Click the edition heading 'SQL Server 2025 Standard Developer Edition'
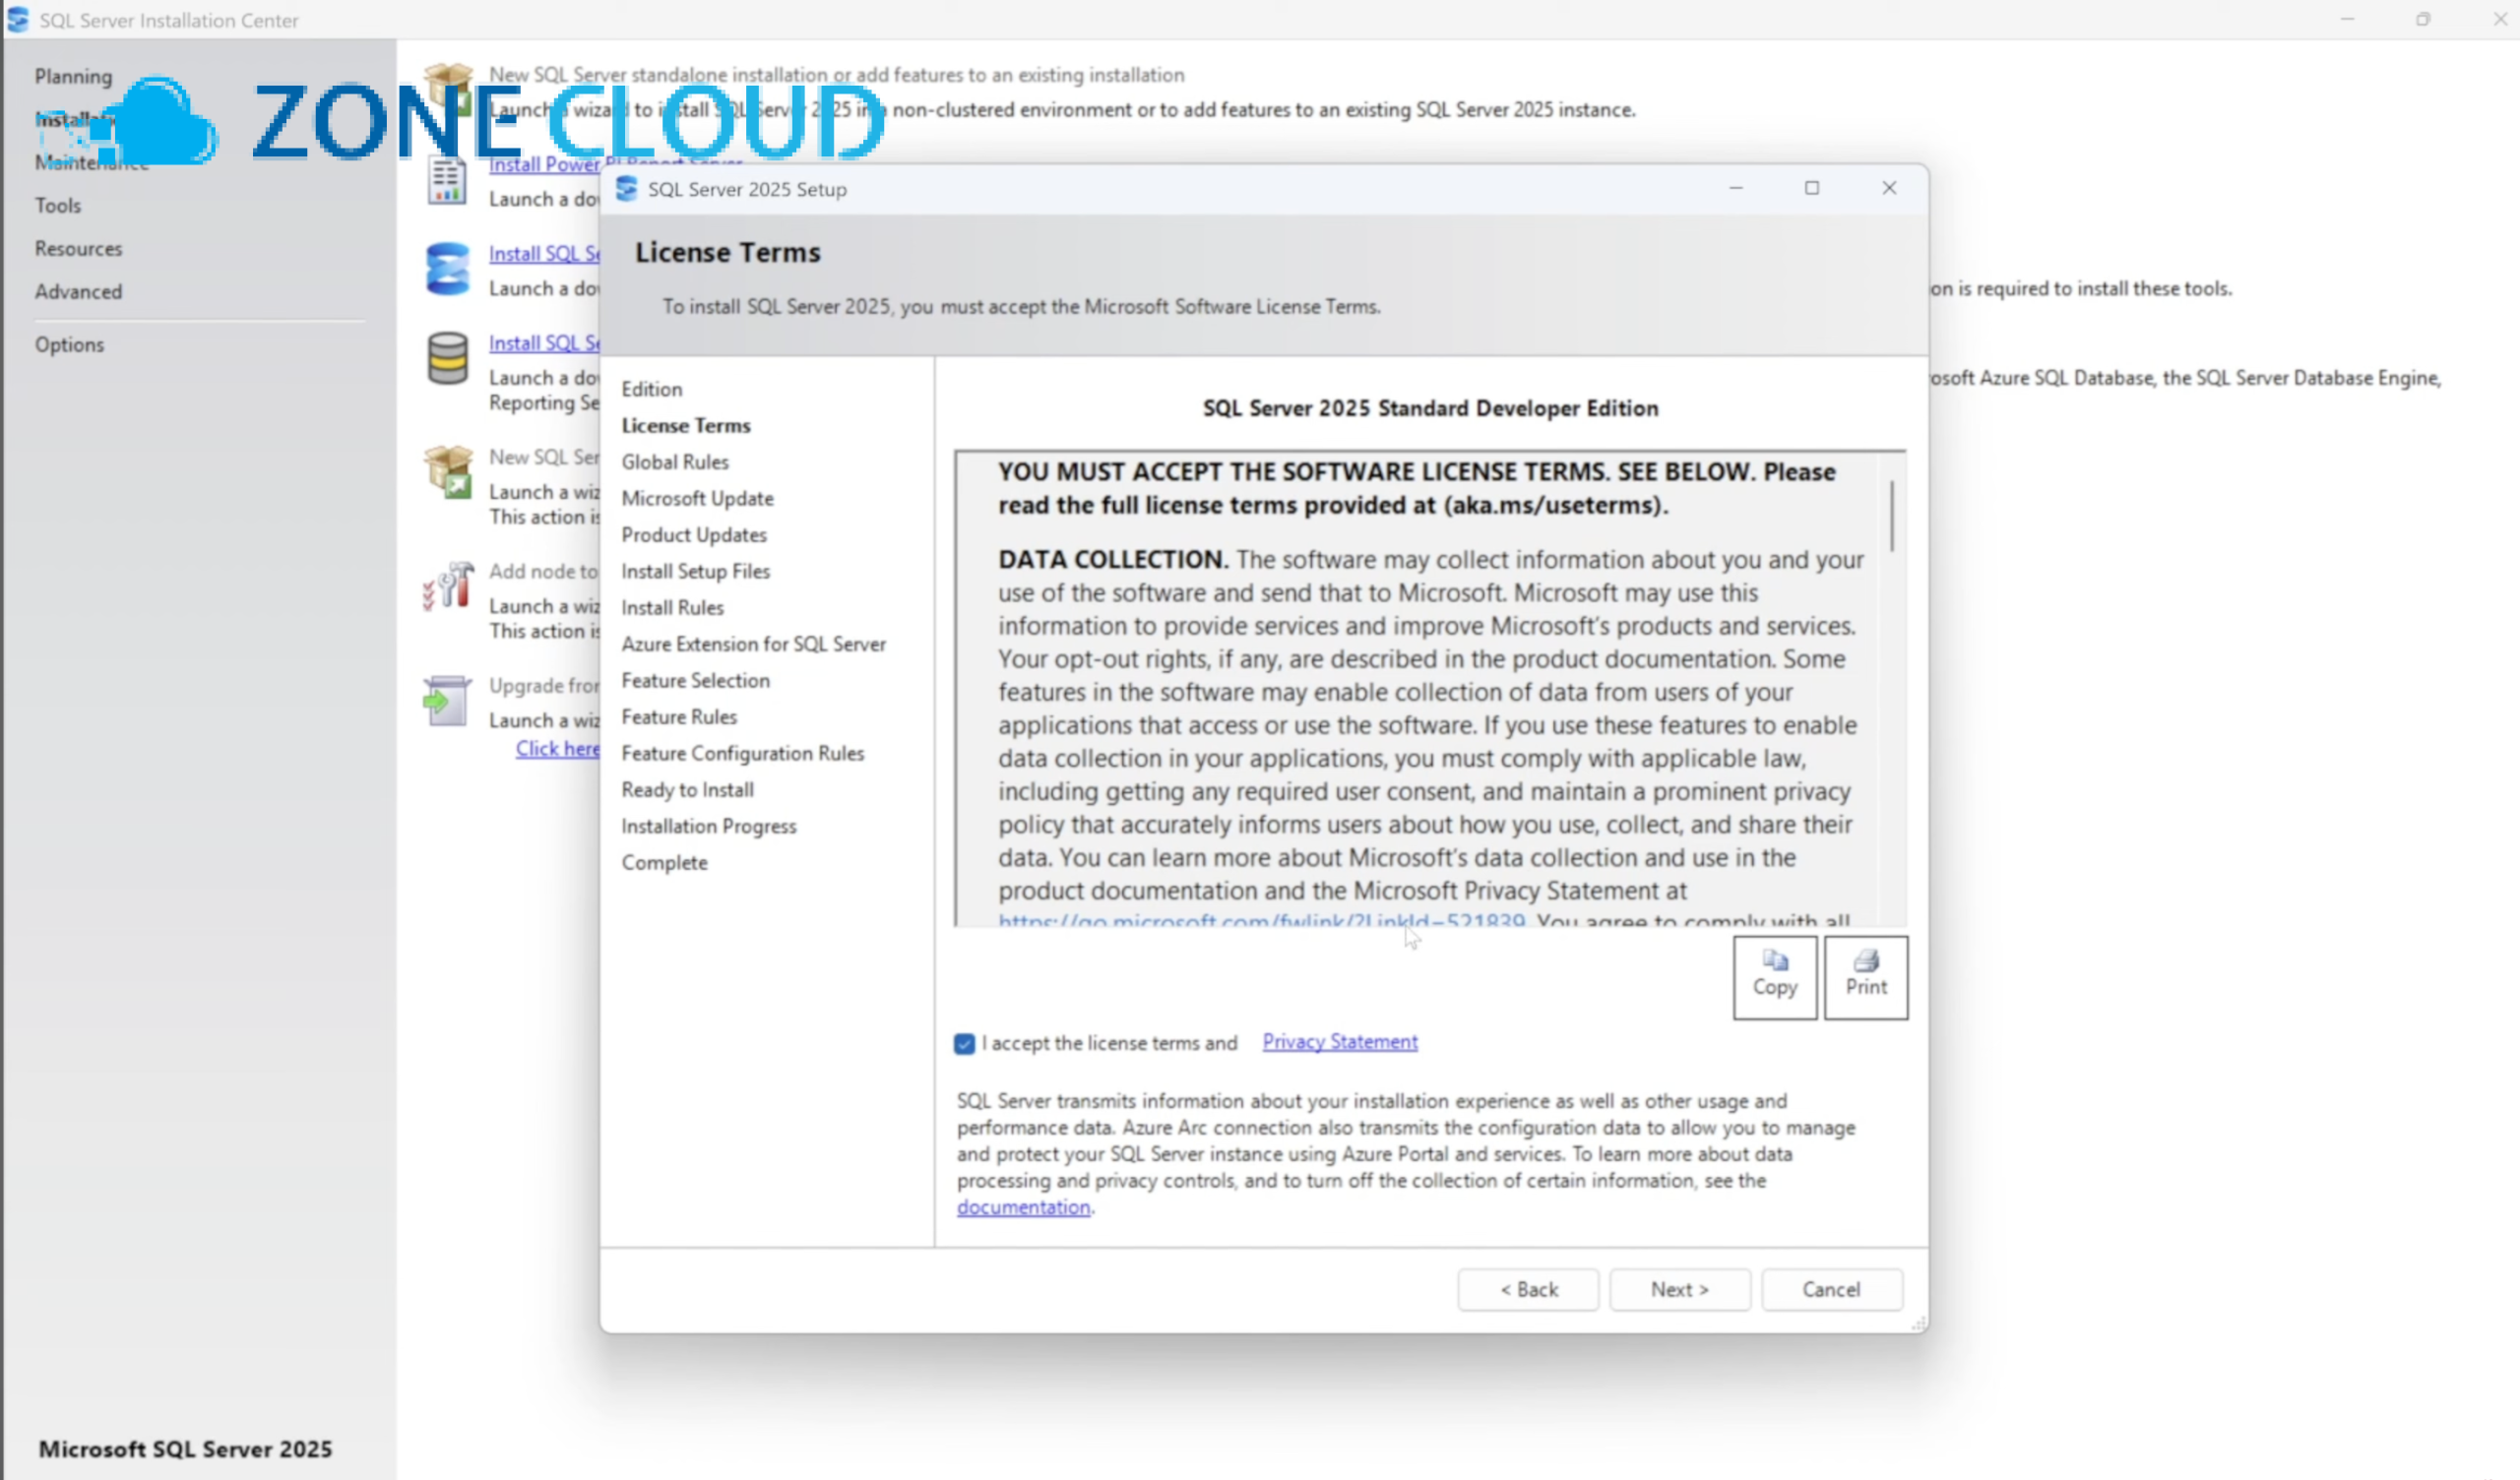Viewport: 2520px width, 1480px height. 1430,408
